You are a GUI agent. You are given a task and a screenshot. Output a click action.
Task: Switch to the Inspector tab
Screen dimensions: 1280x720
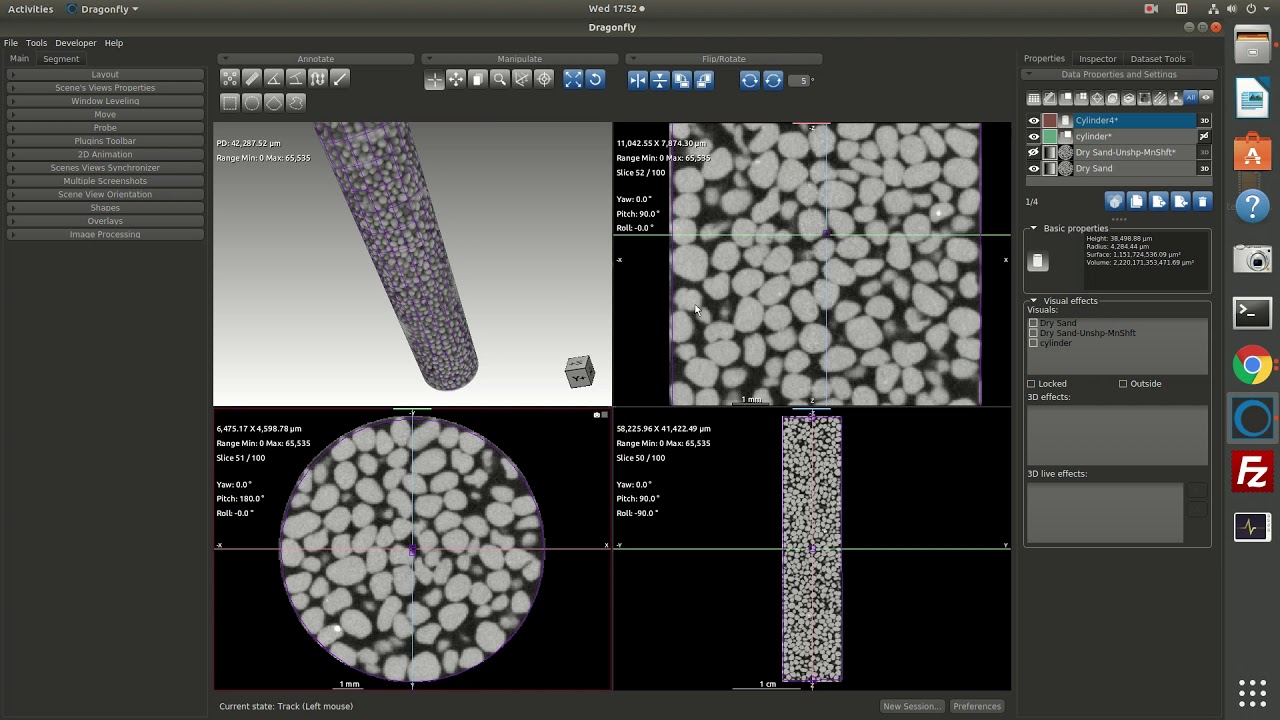tap(1097, 59)
